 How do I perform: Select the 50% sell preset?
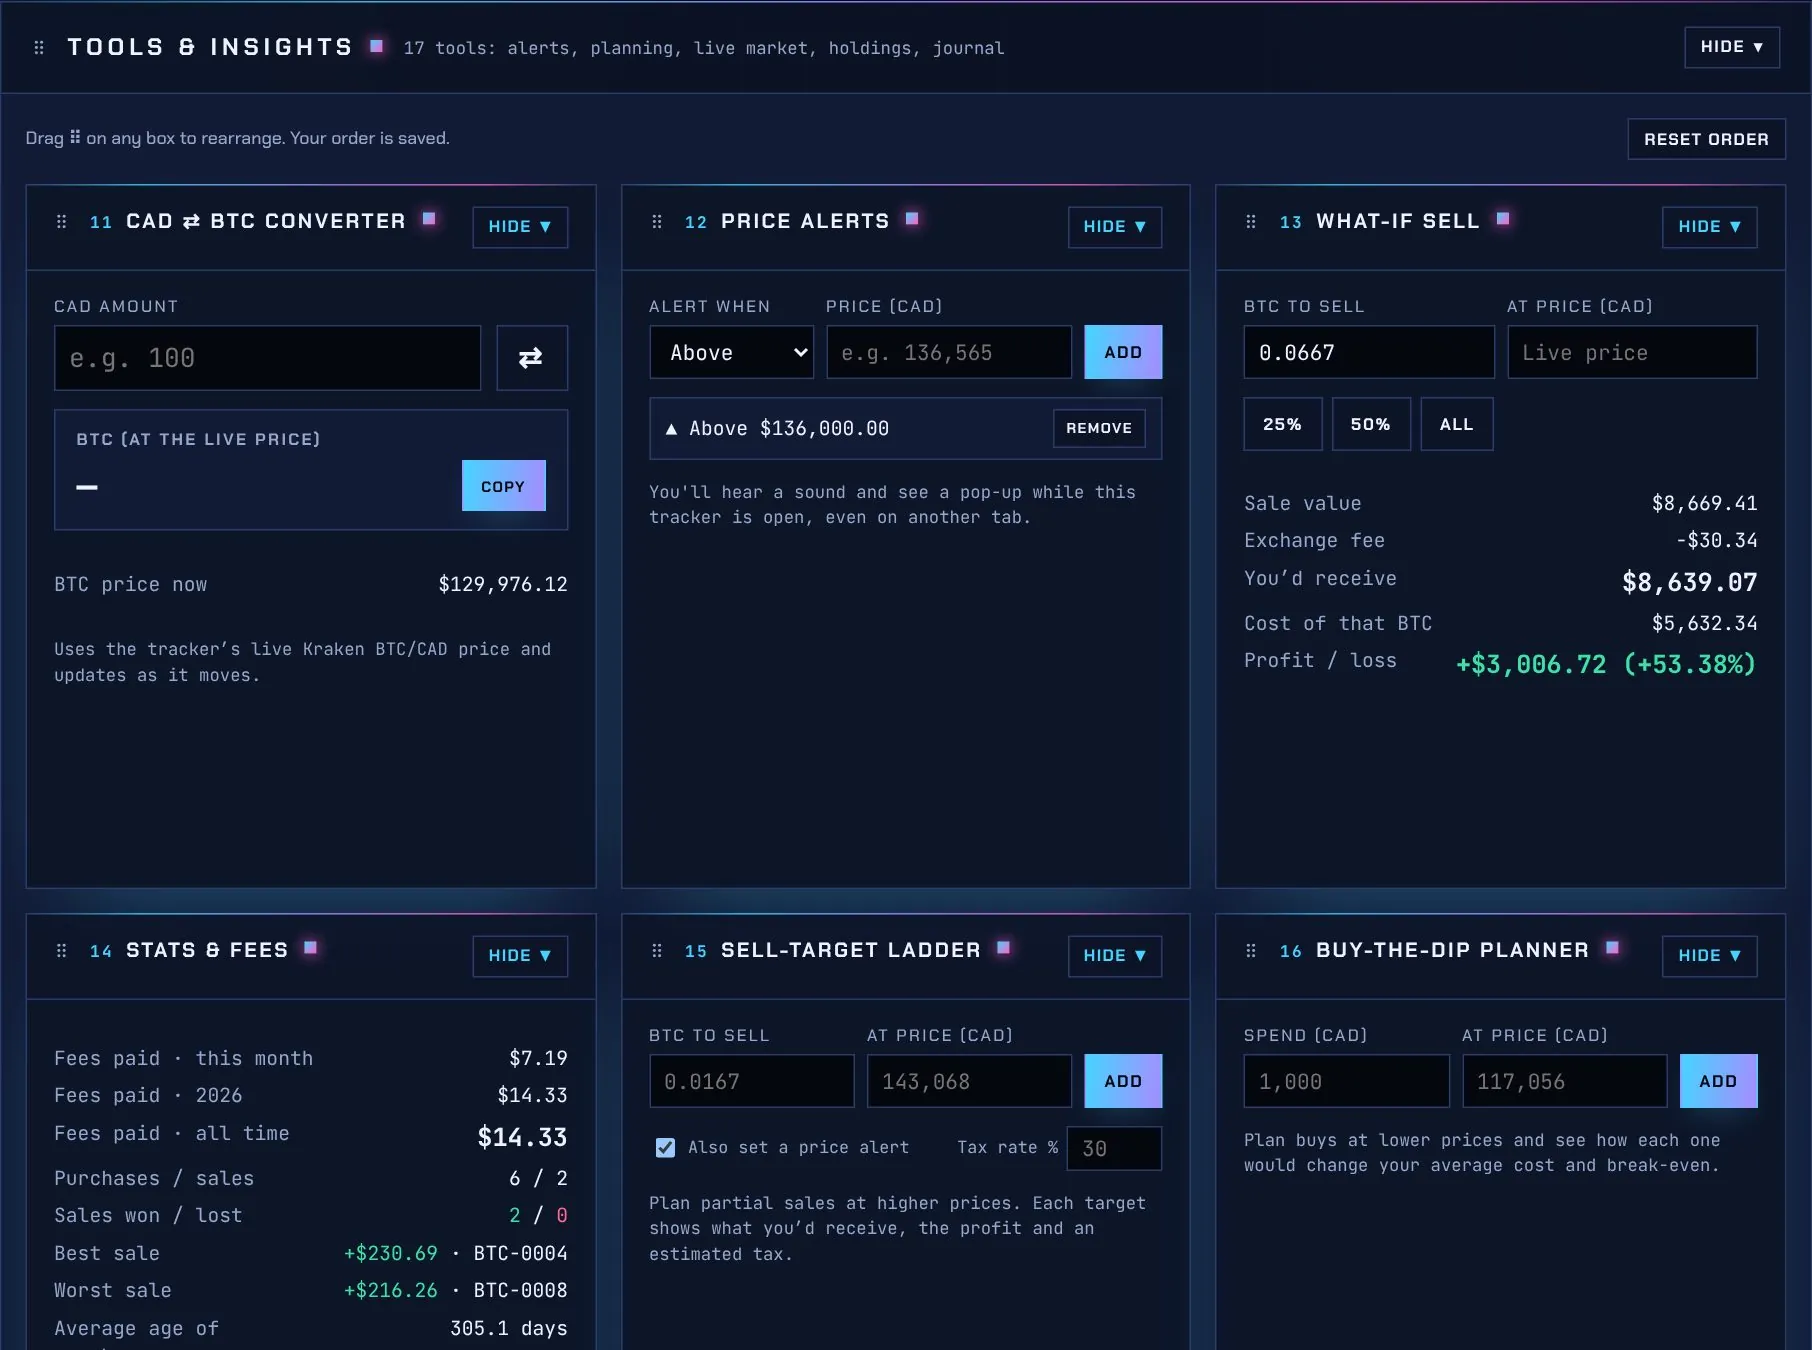1371,424
